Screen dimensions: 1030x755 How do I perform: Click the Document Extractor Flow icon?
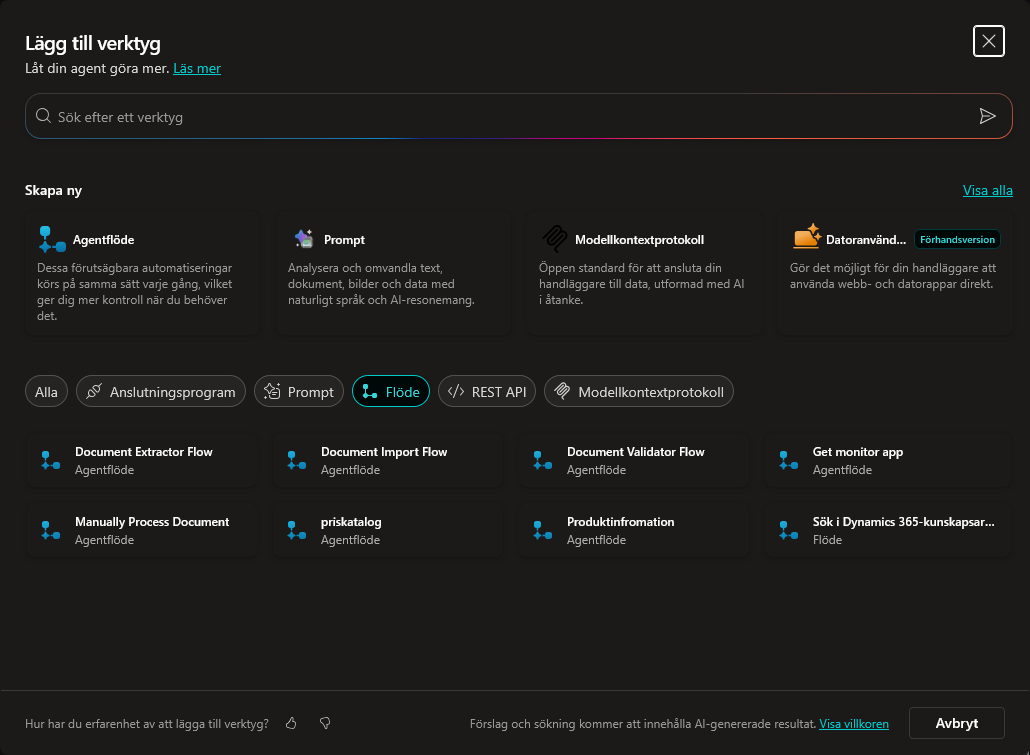tap(51, 460)
